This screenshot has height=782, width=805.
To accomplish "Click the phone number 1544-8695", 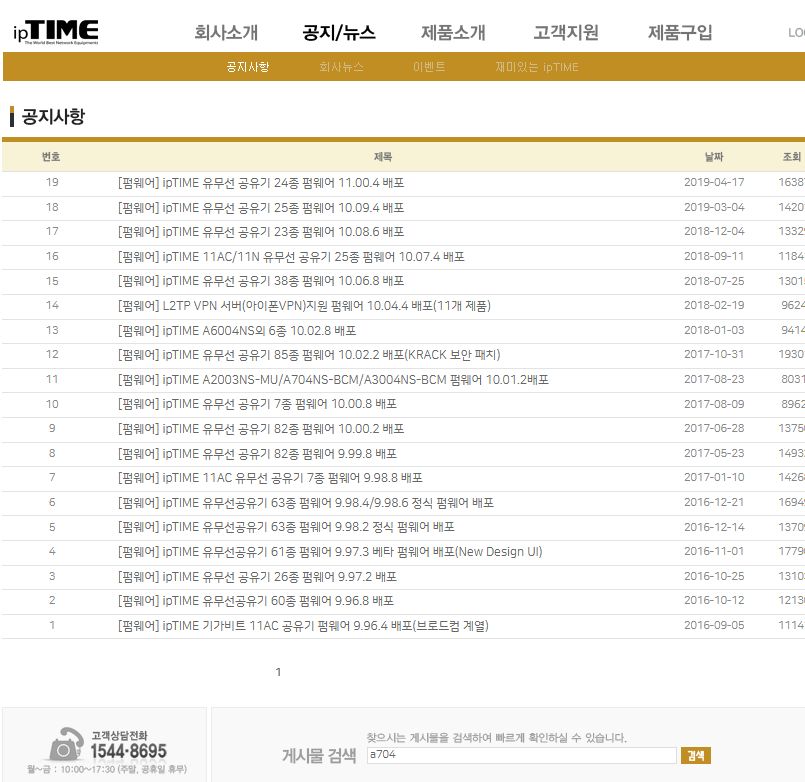I will (128, 751).
